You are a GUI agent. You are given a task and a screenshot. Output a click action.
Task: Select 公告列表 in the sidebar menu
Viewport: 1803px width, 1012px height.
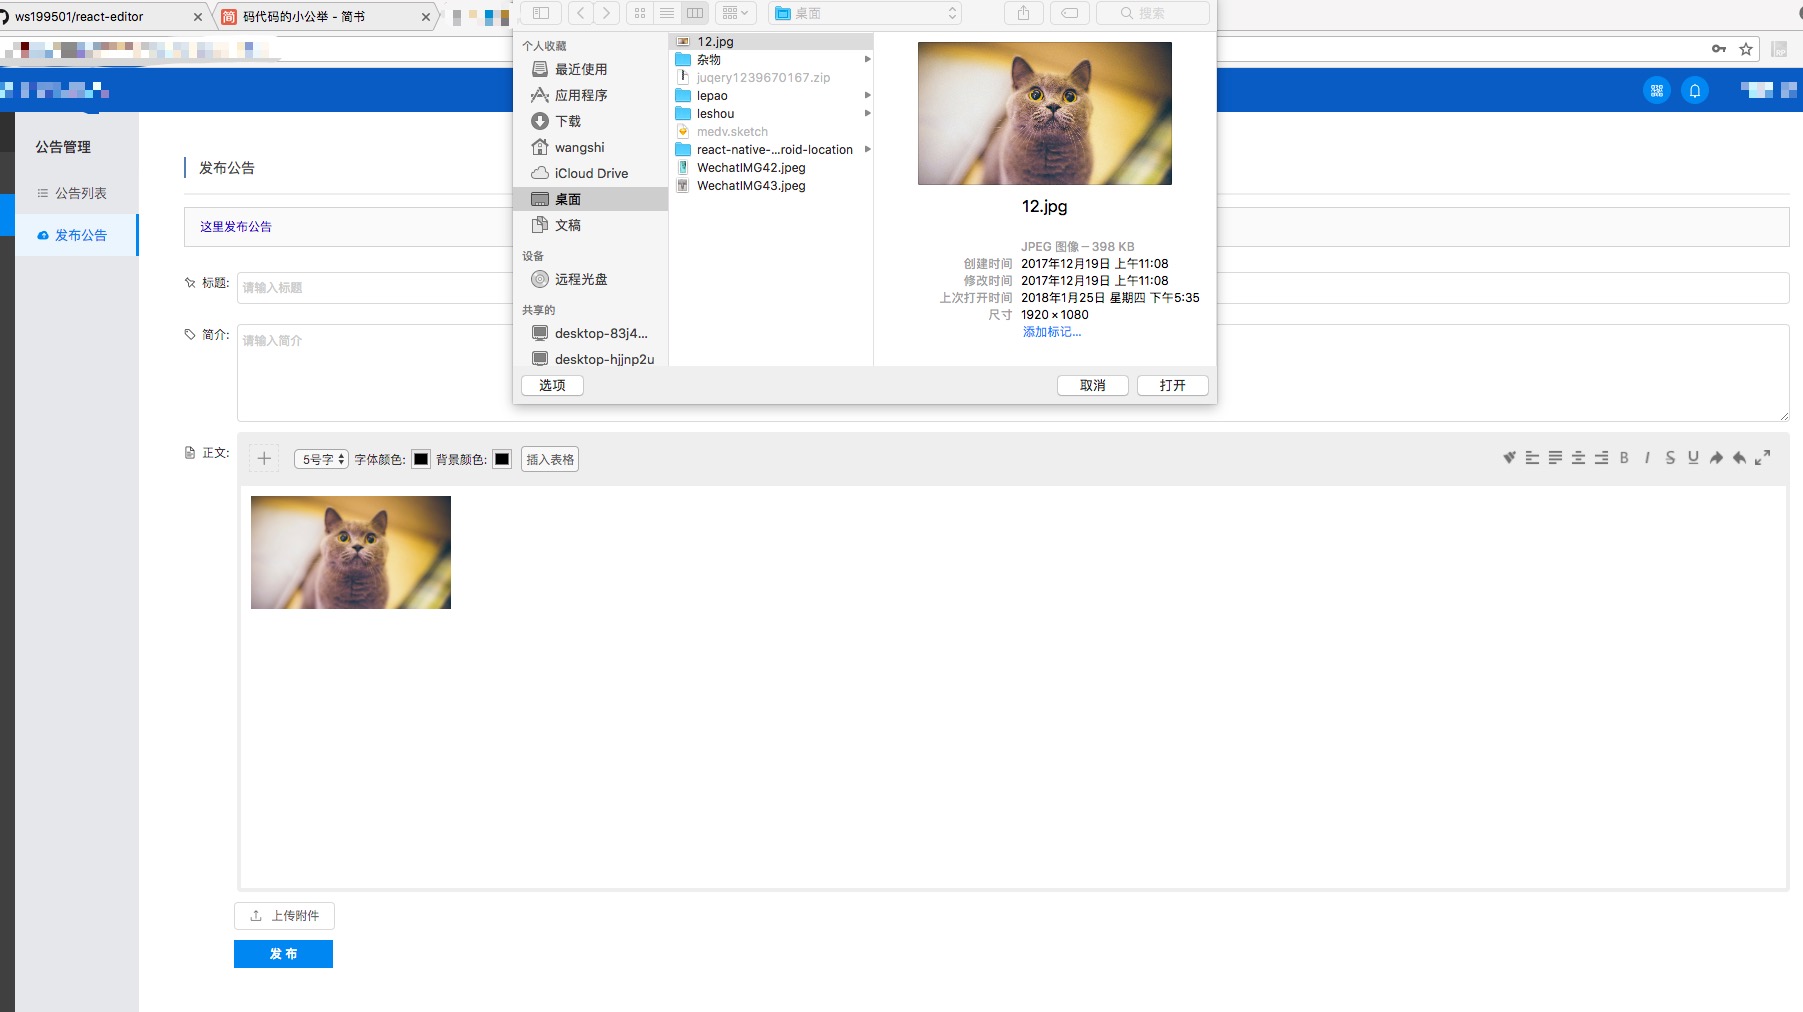point(77,193)
